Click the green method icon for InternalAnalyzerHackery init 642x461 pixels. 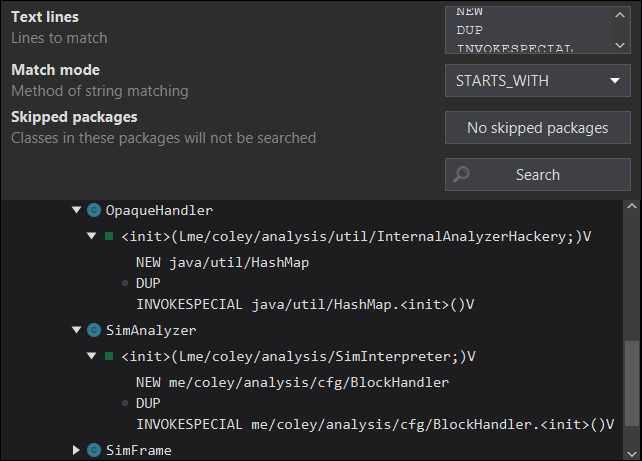coord(109,236)
